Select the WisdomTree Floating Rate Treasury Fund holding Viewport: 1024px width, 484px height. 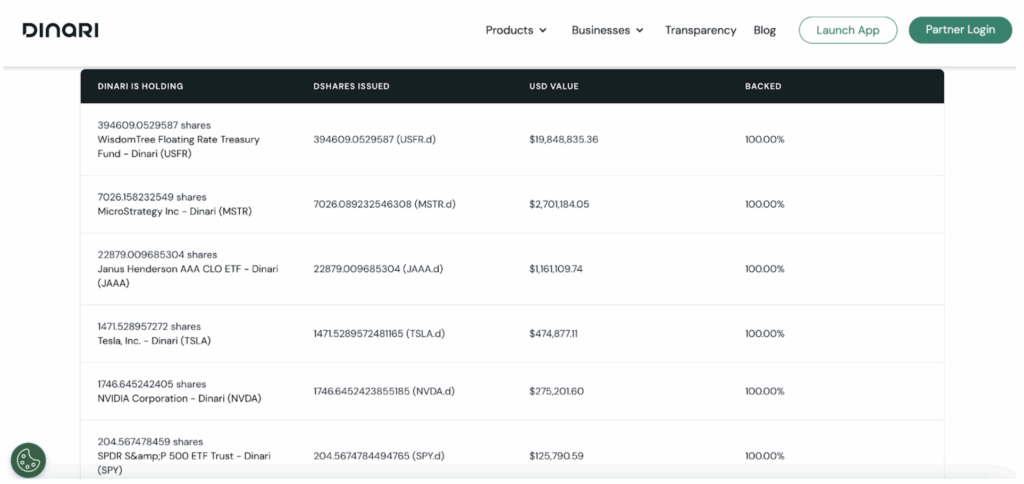click(x=178, y=140)
